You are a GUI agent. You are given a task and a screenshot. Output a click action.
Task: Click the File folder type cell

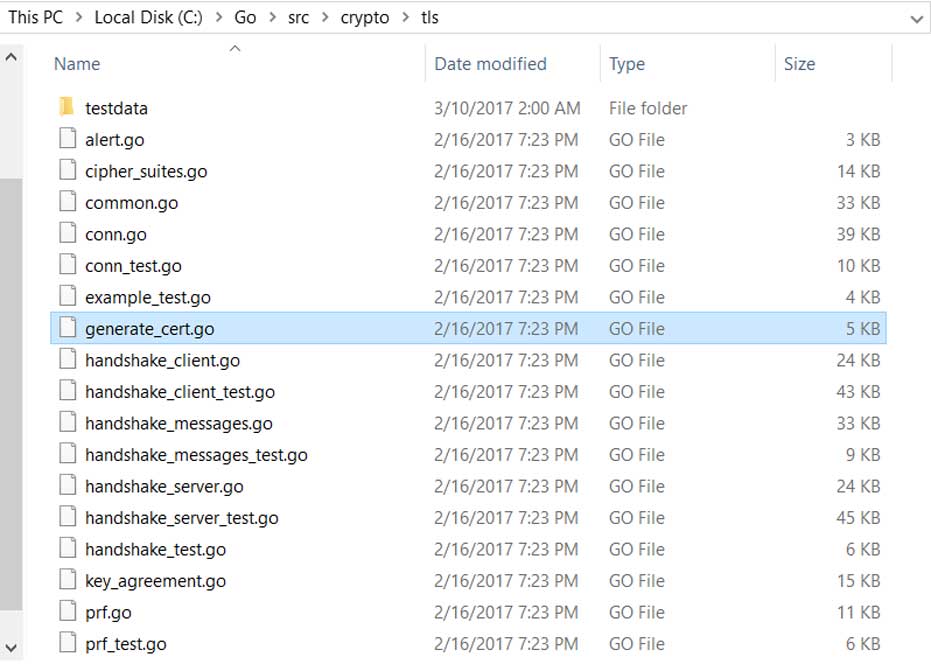click(648, 108)
